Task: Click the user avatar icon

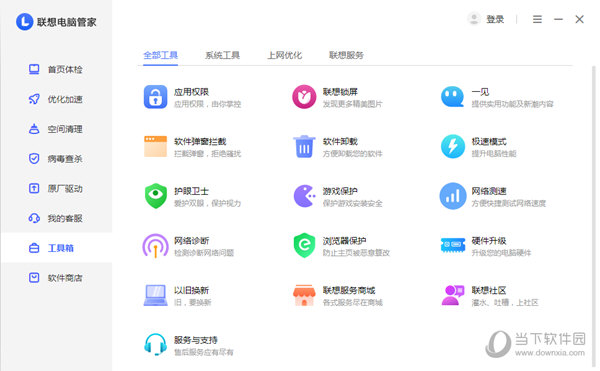Action: tap(474, 19)
